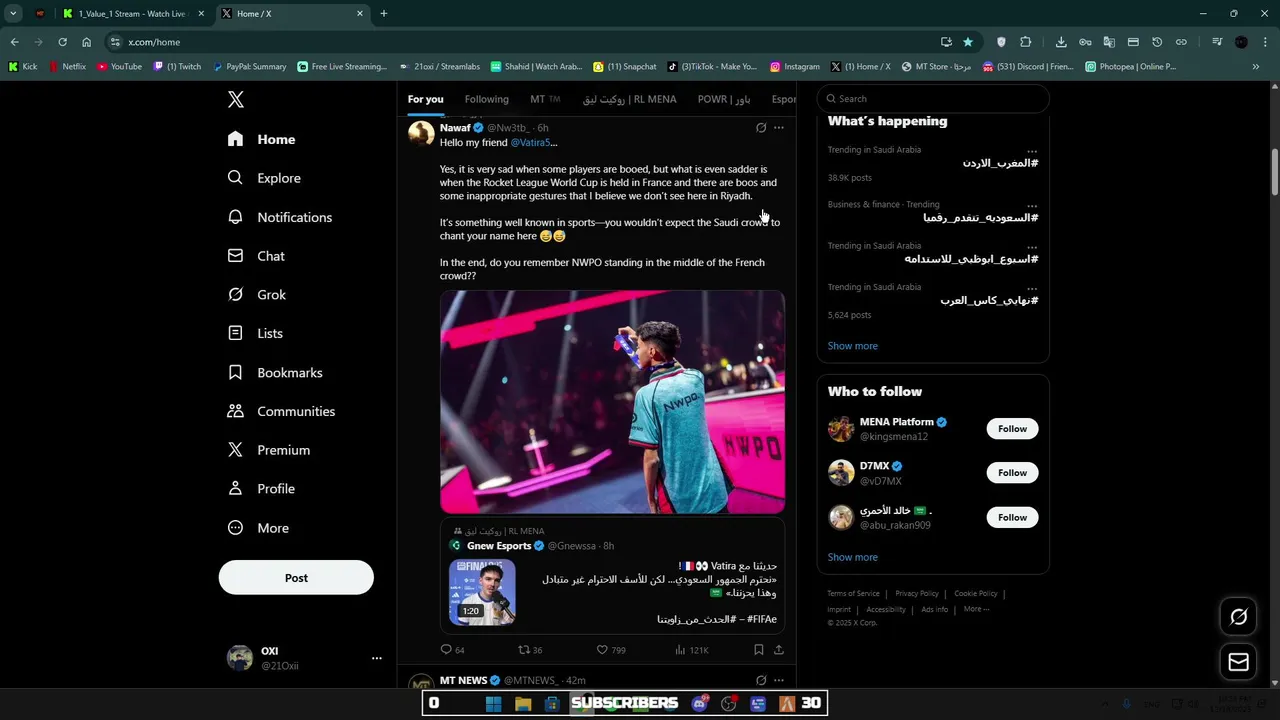The width and height of the screenshot is (1280, 720).
Task: Open Terms of Service link
Action: pos(853,594)
